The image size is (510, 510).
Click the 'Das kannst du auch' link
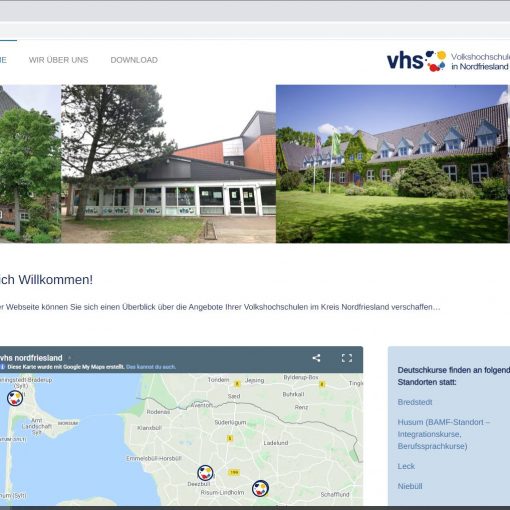pos(151,367)
